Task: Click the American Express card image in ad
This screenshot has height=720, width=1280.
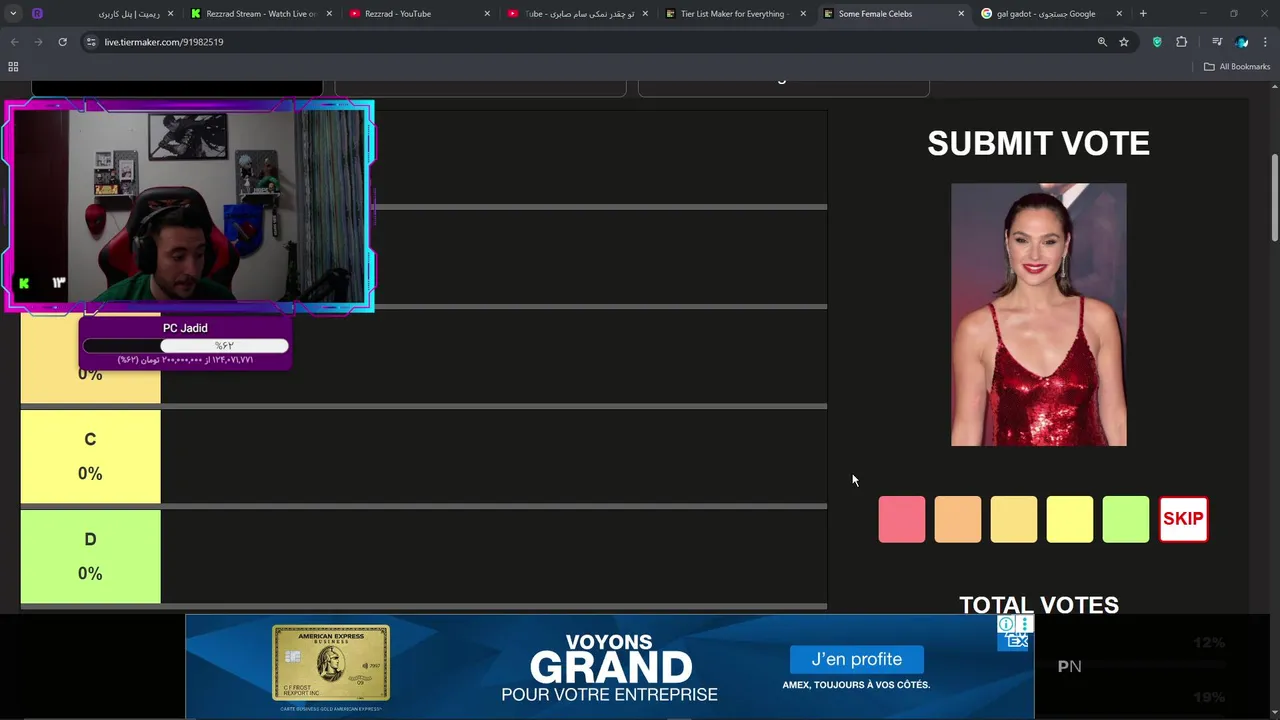Action: pyautogui.click(x=331, y=663)
